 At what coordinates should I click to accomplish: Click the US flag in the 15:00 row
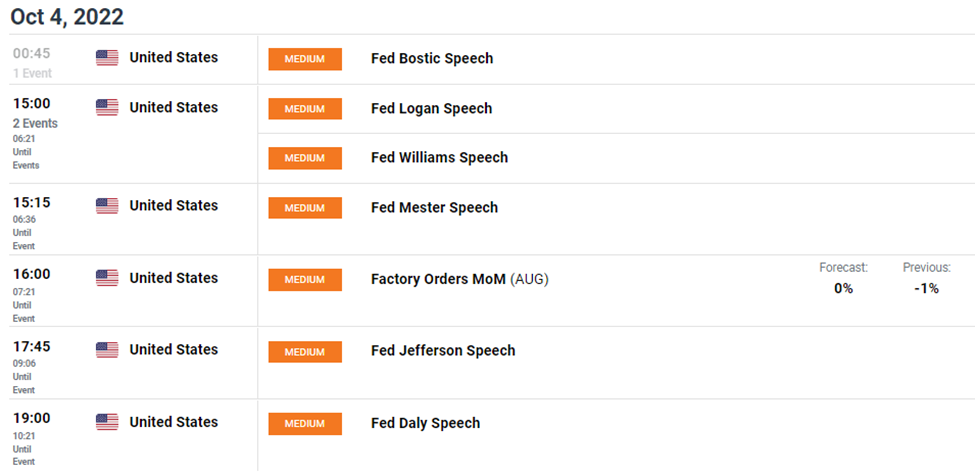pos(107,108)
